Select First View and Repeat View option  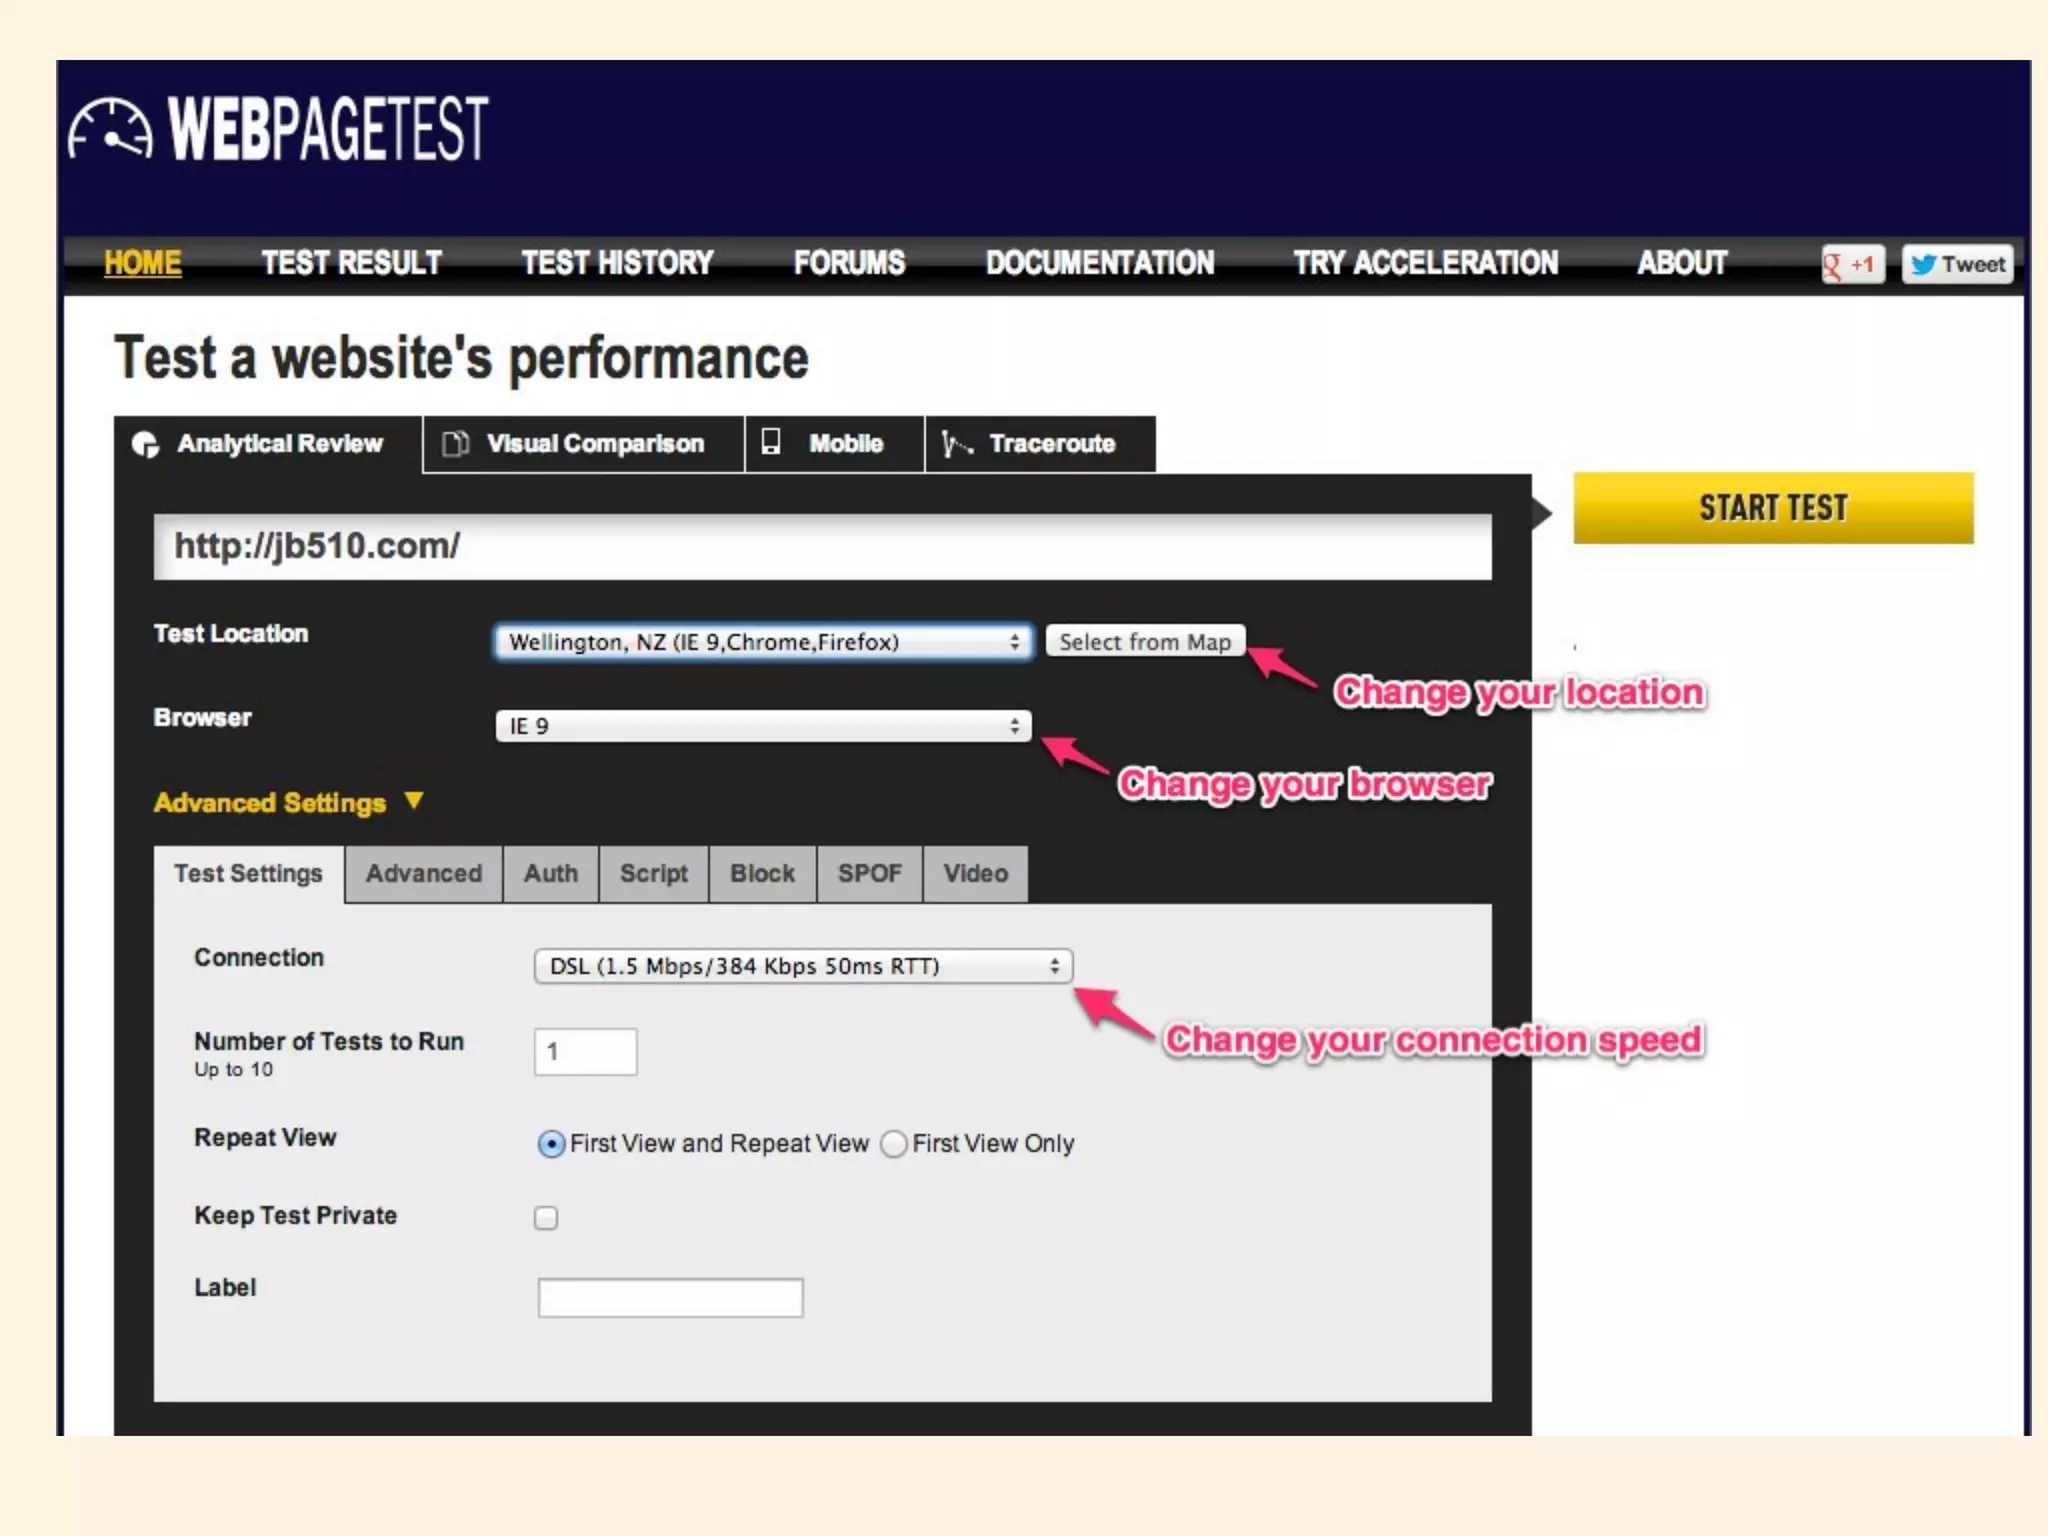pos(551,1144)
